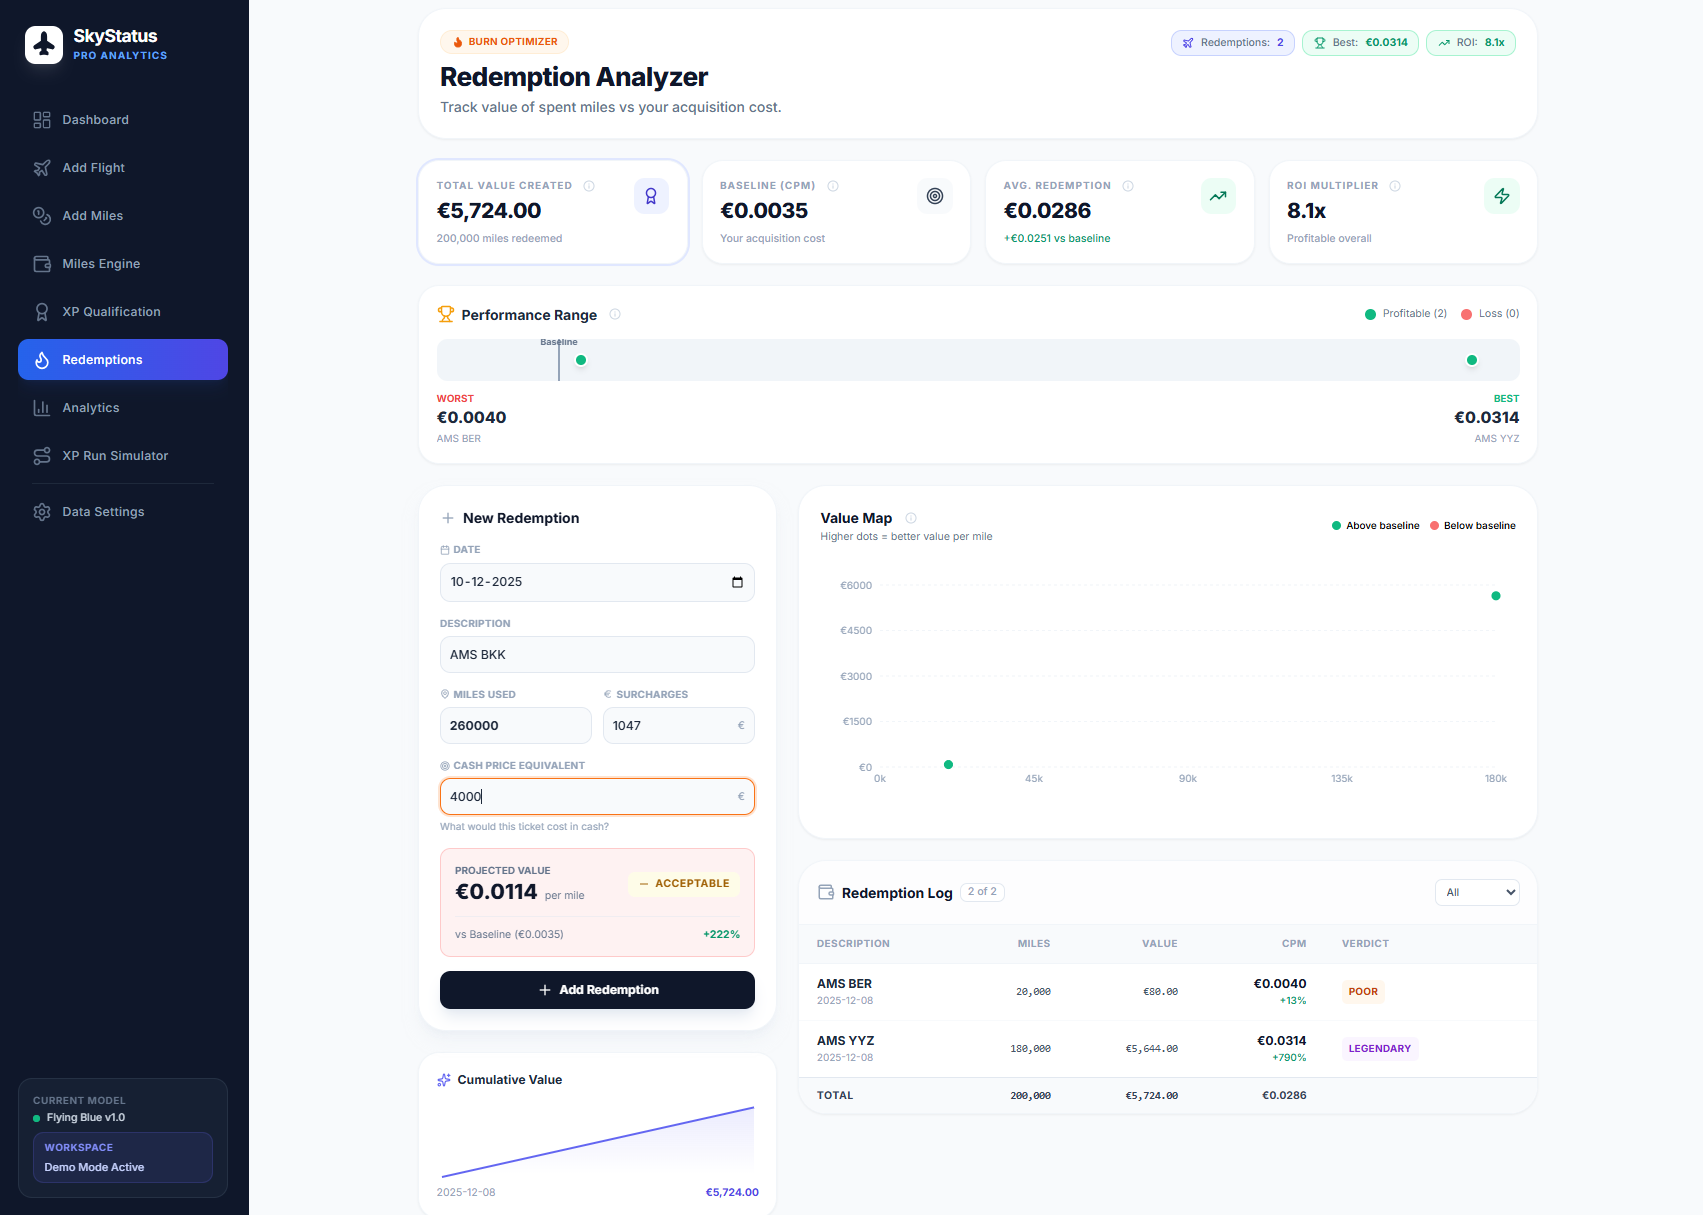Click info icon beside Value Map title
Screen dimensions: 1703x1215
point(911,518)
